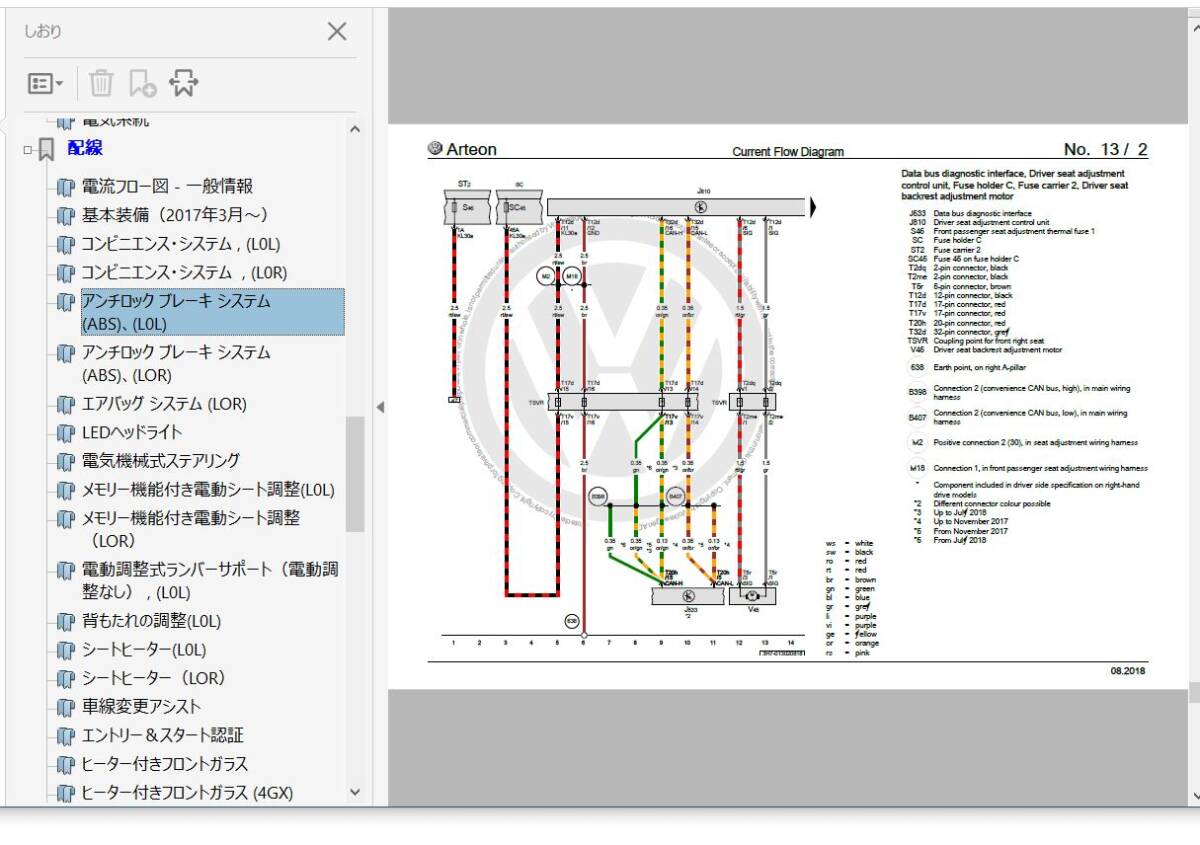1200x845 pixels.
Task: Click J533 component box in diagram
Action: 688,596
